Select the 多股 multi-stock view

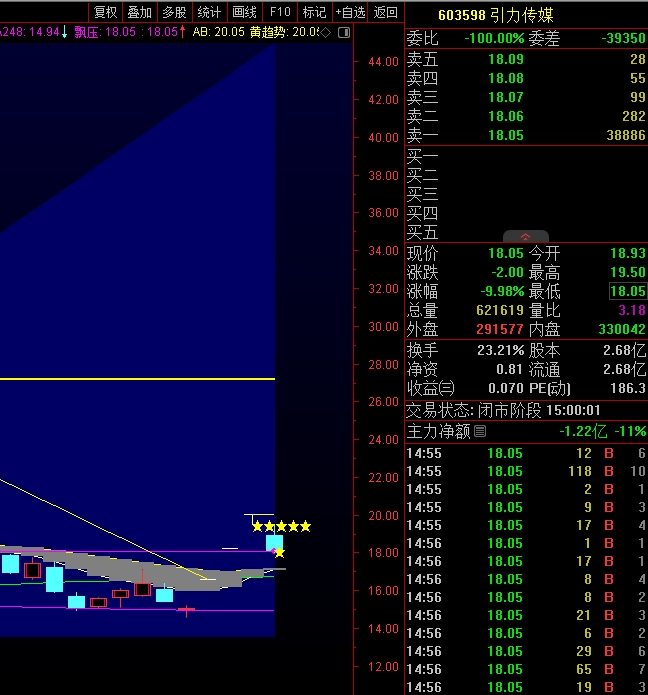pyautogui.click(x=174, y=12)
